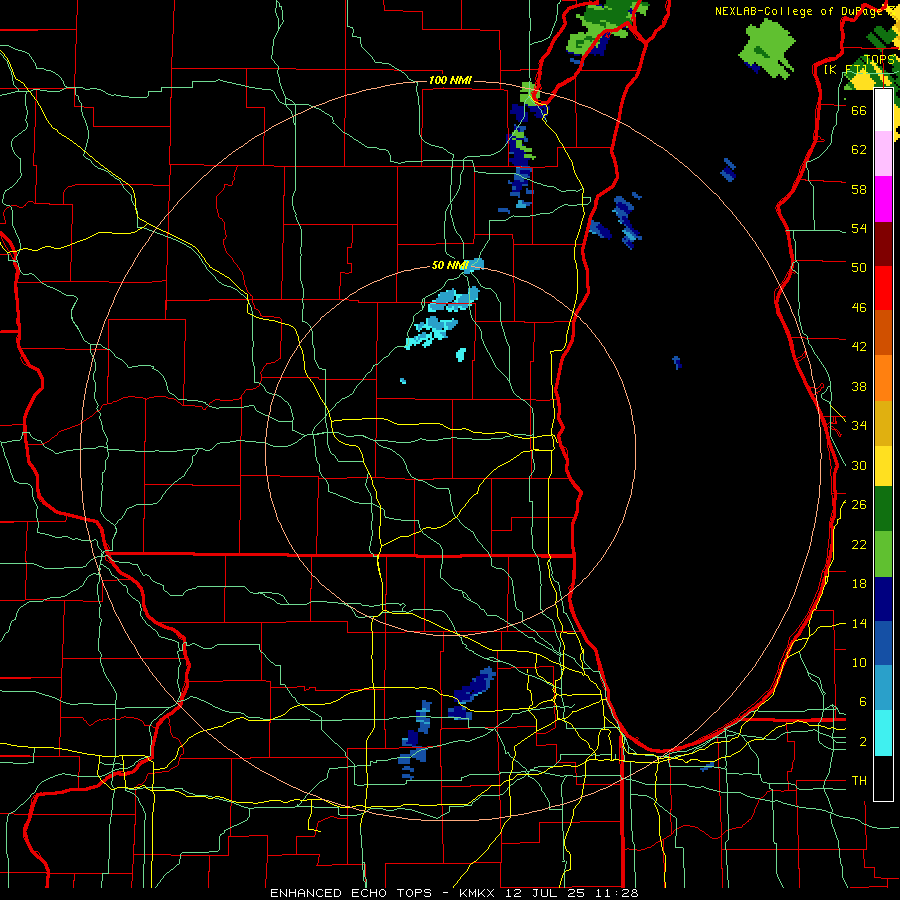Click the gold legend color band
This screenshot has width=900, height=900.
(x=883, y=423)
